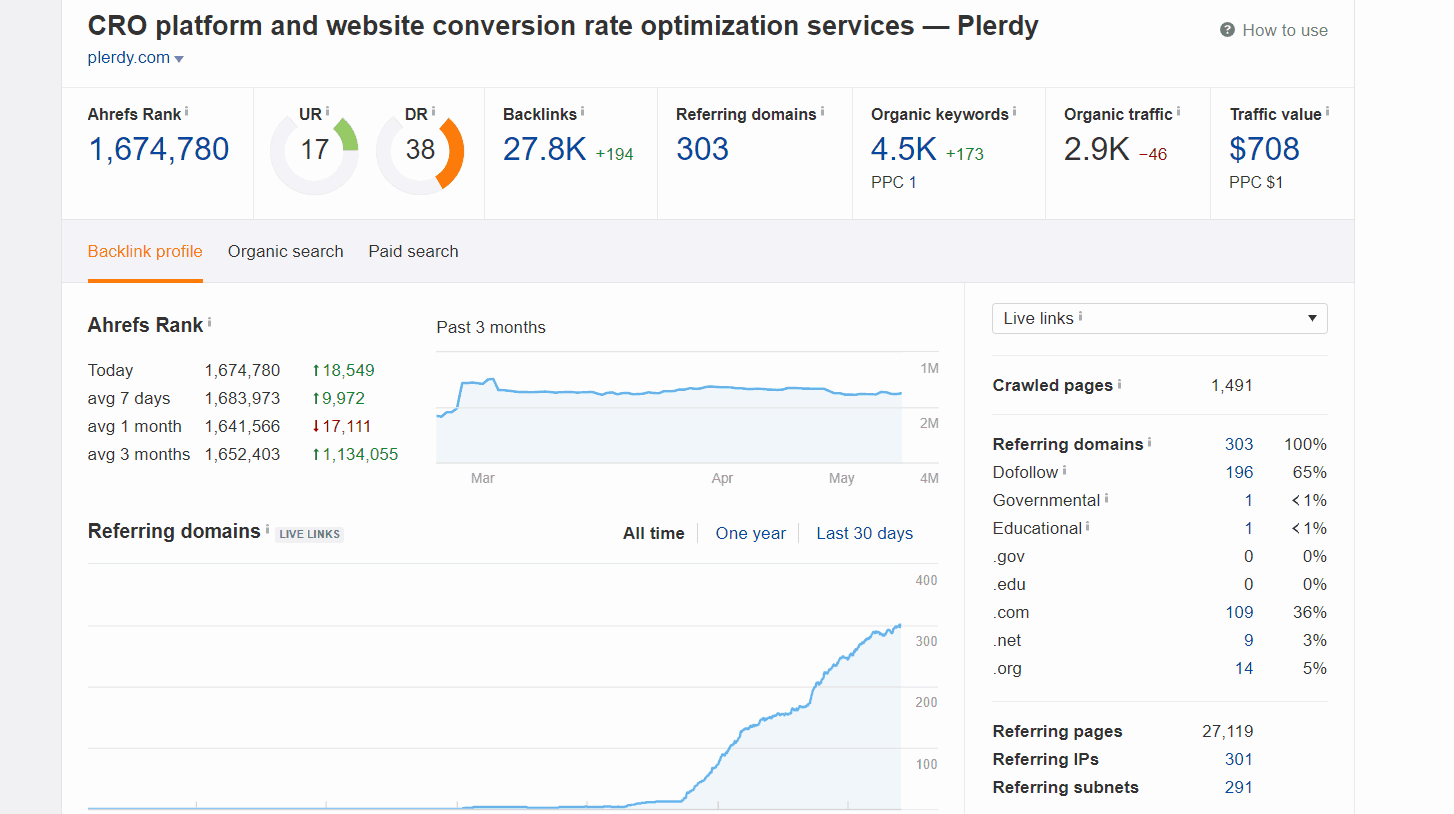Open sidebar Referring domains count 303
1454x814 pixels.
pos(1239,444)
